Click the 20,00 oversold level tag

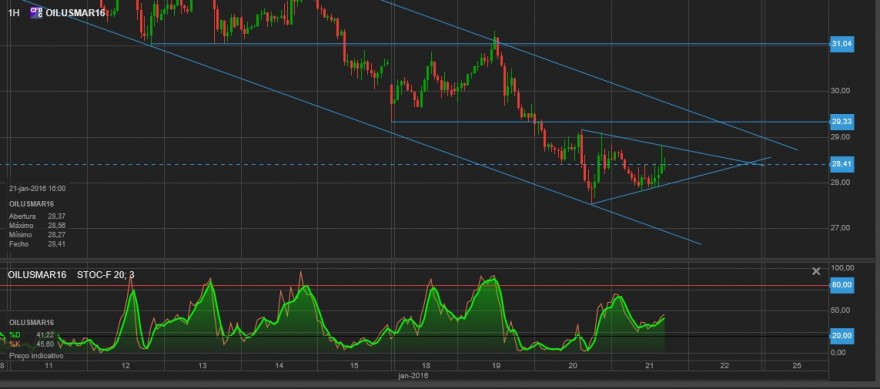(x=841, y=336)
